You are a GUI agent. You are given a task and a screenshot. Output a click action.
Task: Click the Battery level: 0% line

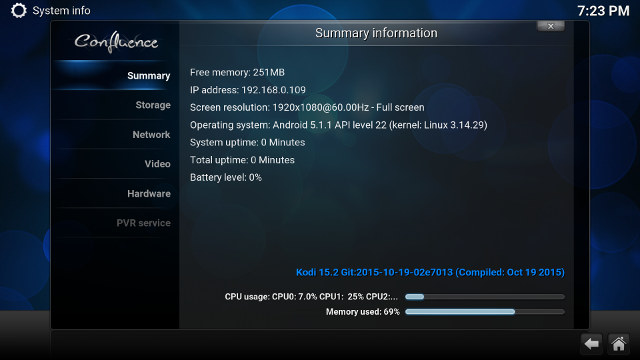[226, 178]
